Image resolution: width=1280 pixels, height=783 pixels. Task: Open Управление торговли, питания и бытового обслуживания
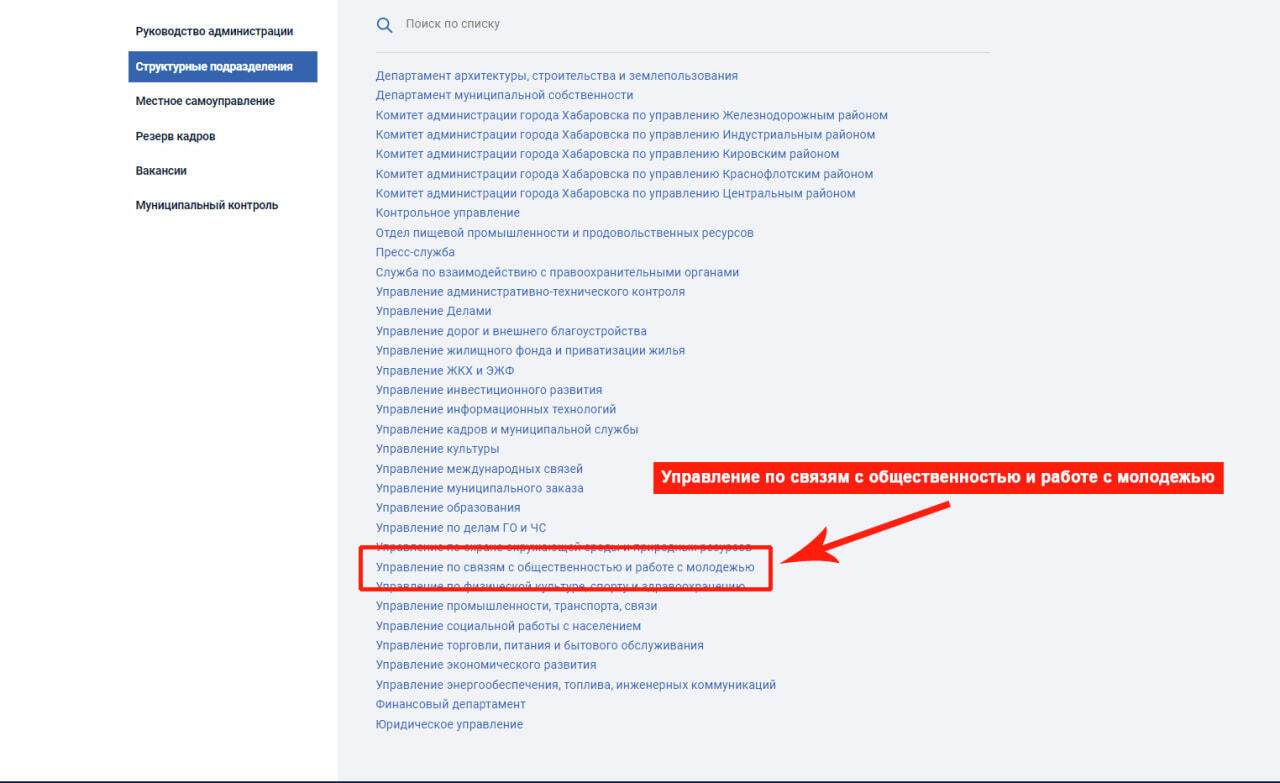click(x=540, y=645)
